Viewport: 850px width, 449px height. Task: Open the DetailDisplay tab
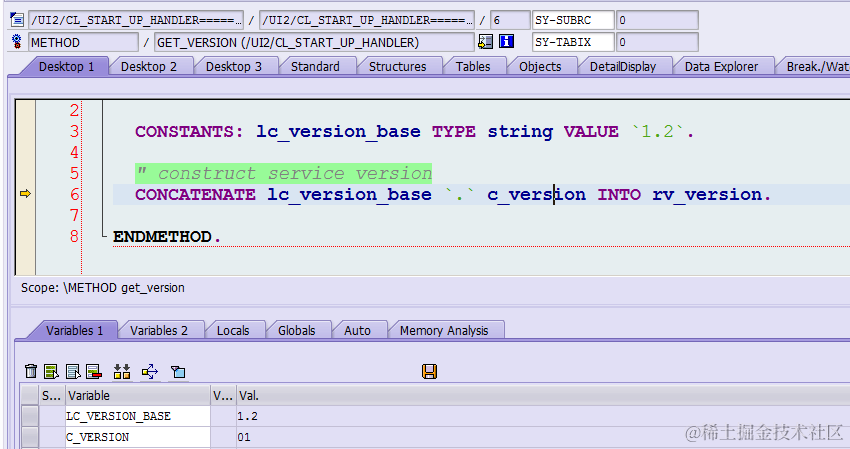pyautogui.click(x=623, y=67)
